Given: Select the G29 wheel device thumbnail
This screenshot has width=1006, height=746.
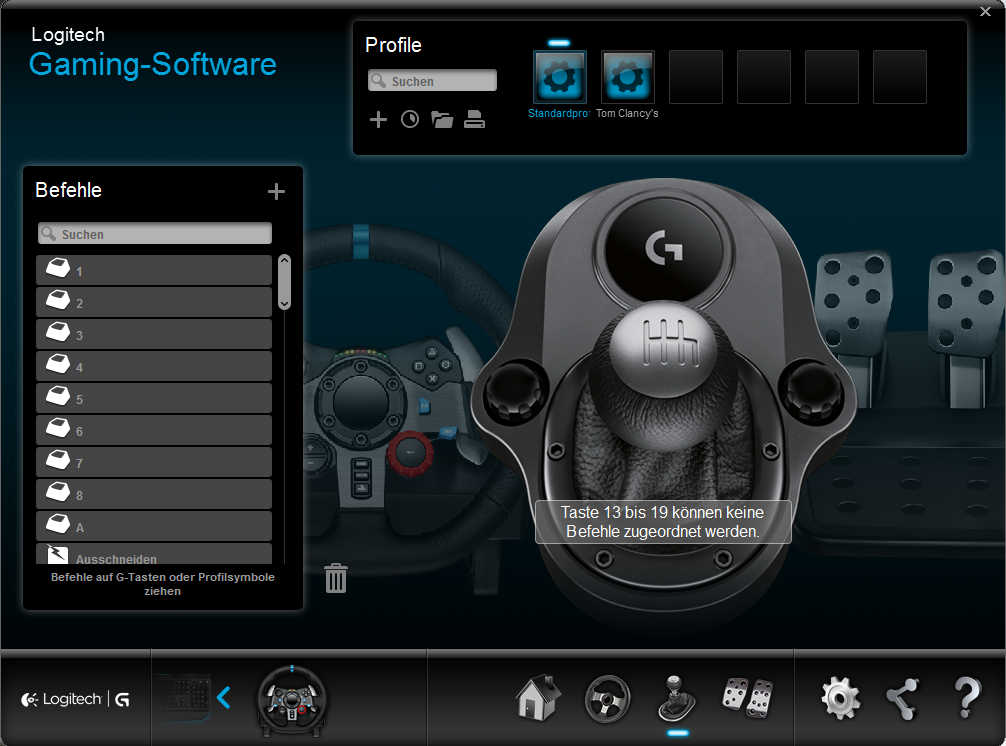Looking at the screenshot, I should [292, 701].
